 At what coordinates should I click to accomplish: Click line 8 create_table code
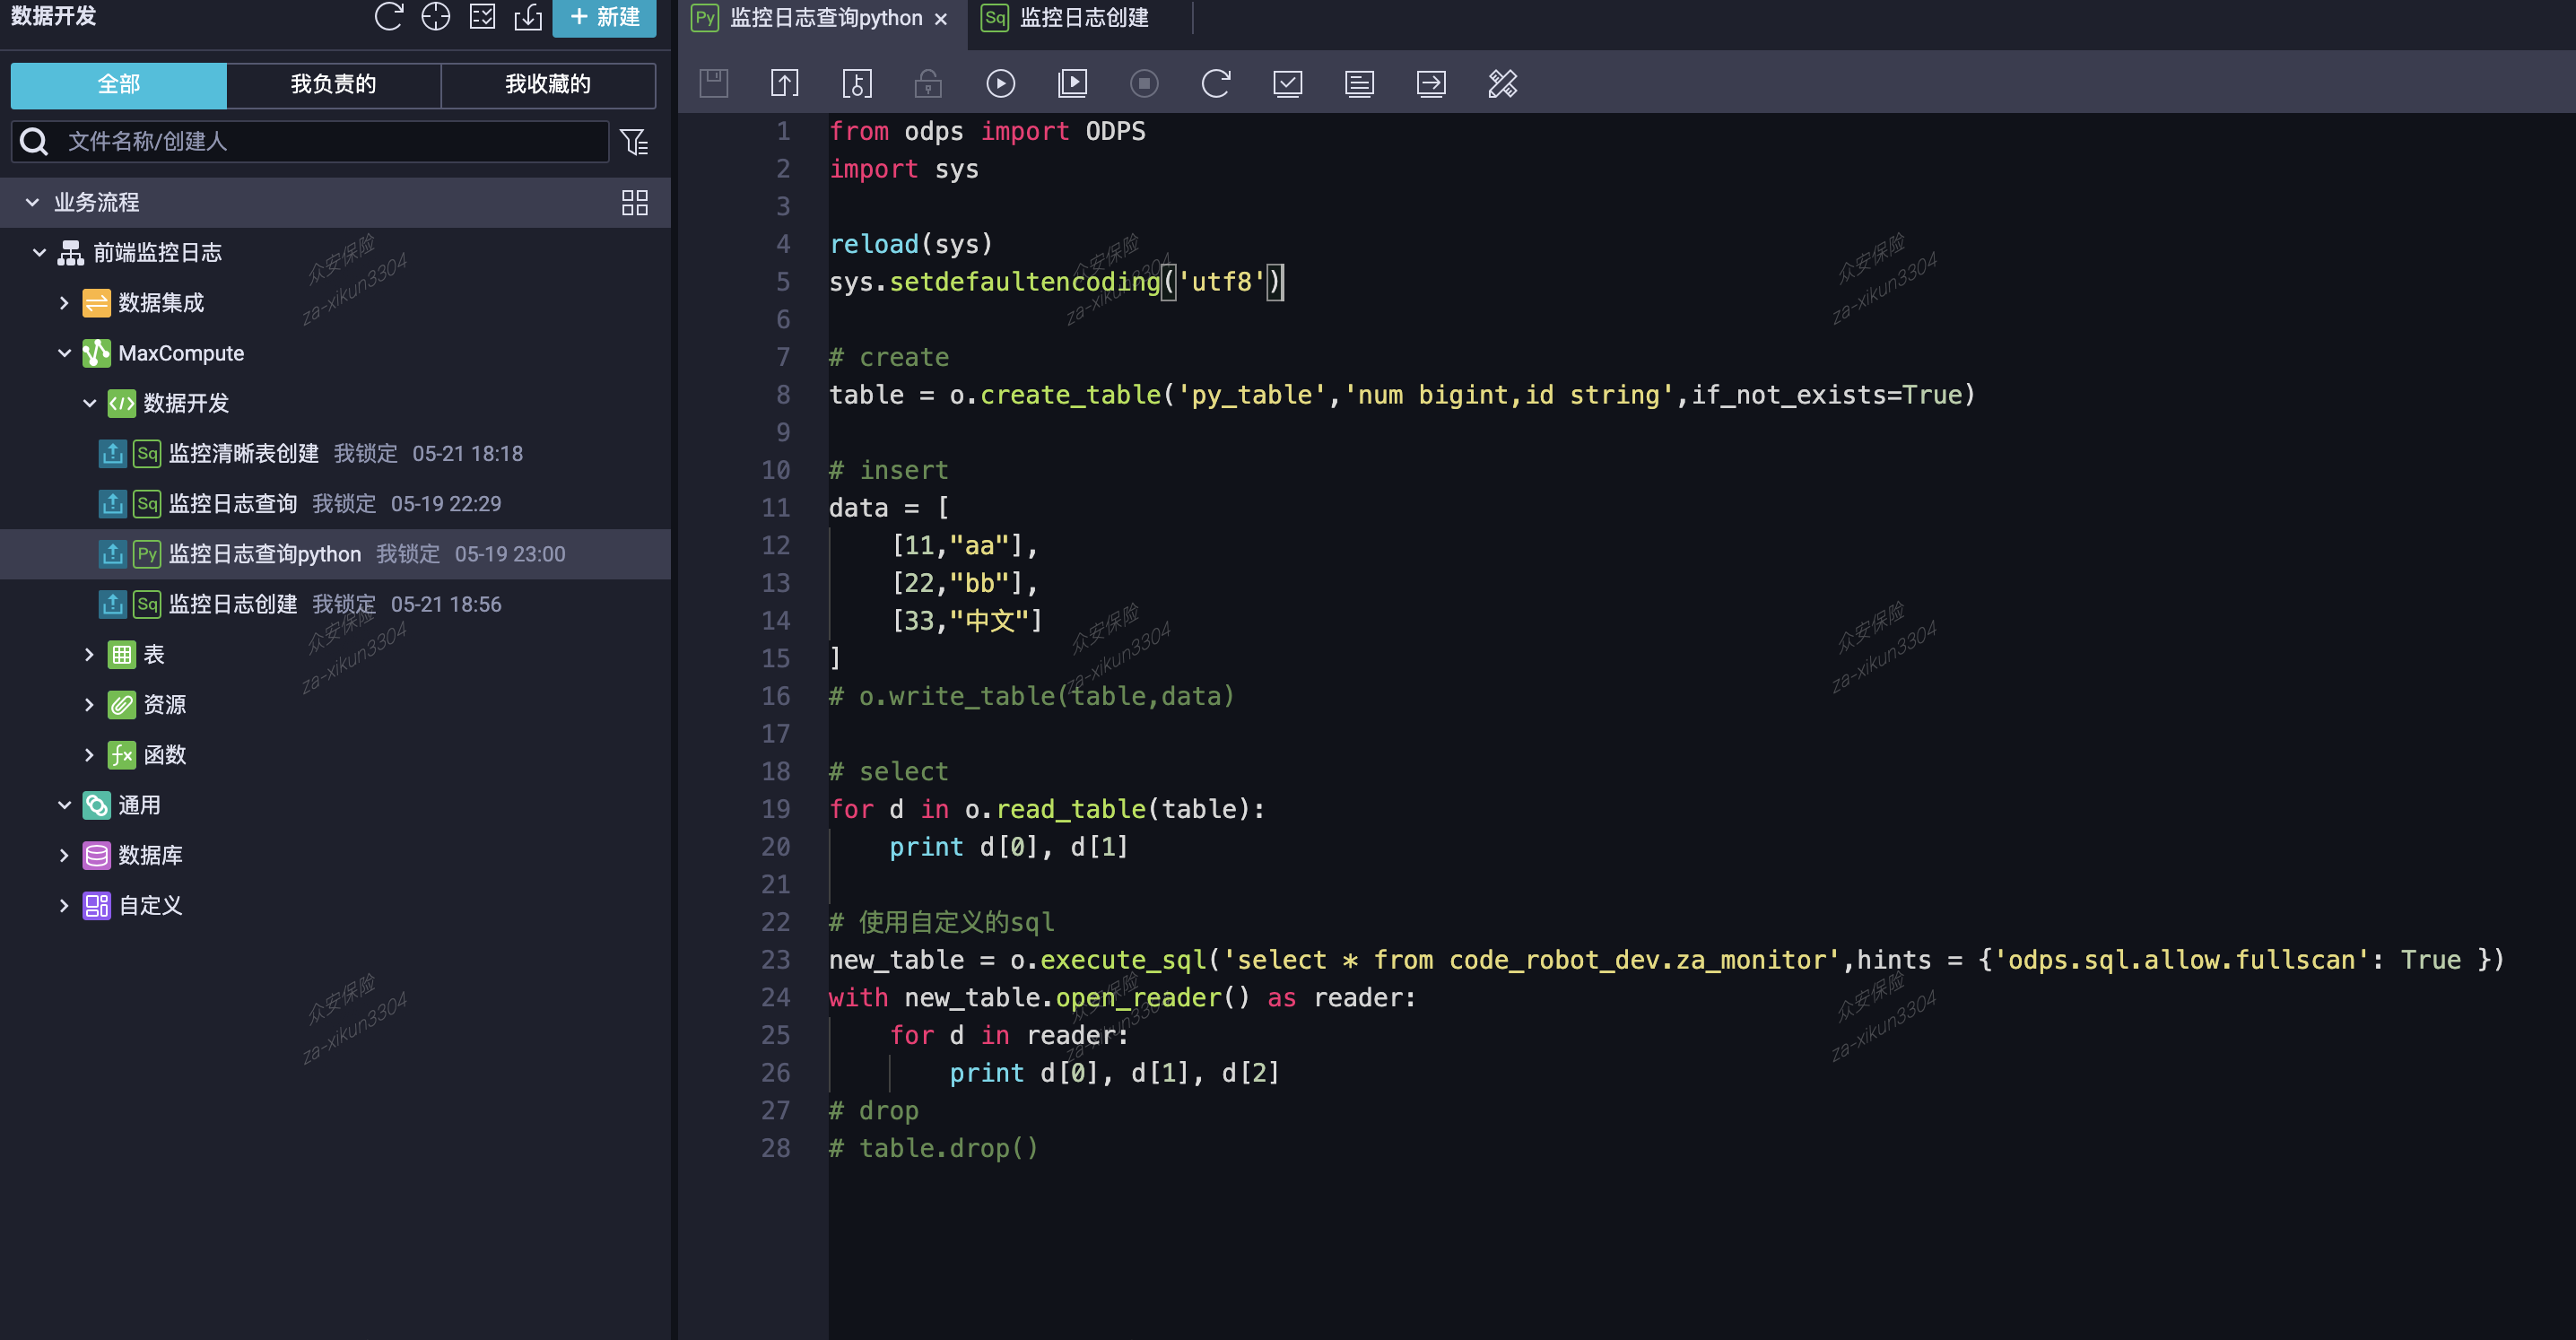coord(1402,395)
